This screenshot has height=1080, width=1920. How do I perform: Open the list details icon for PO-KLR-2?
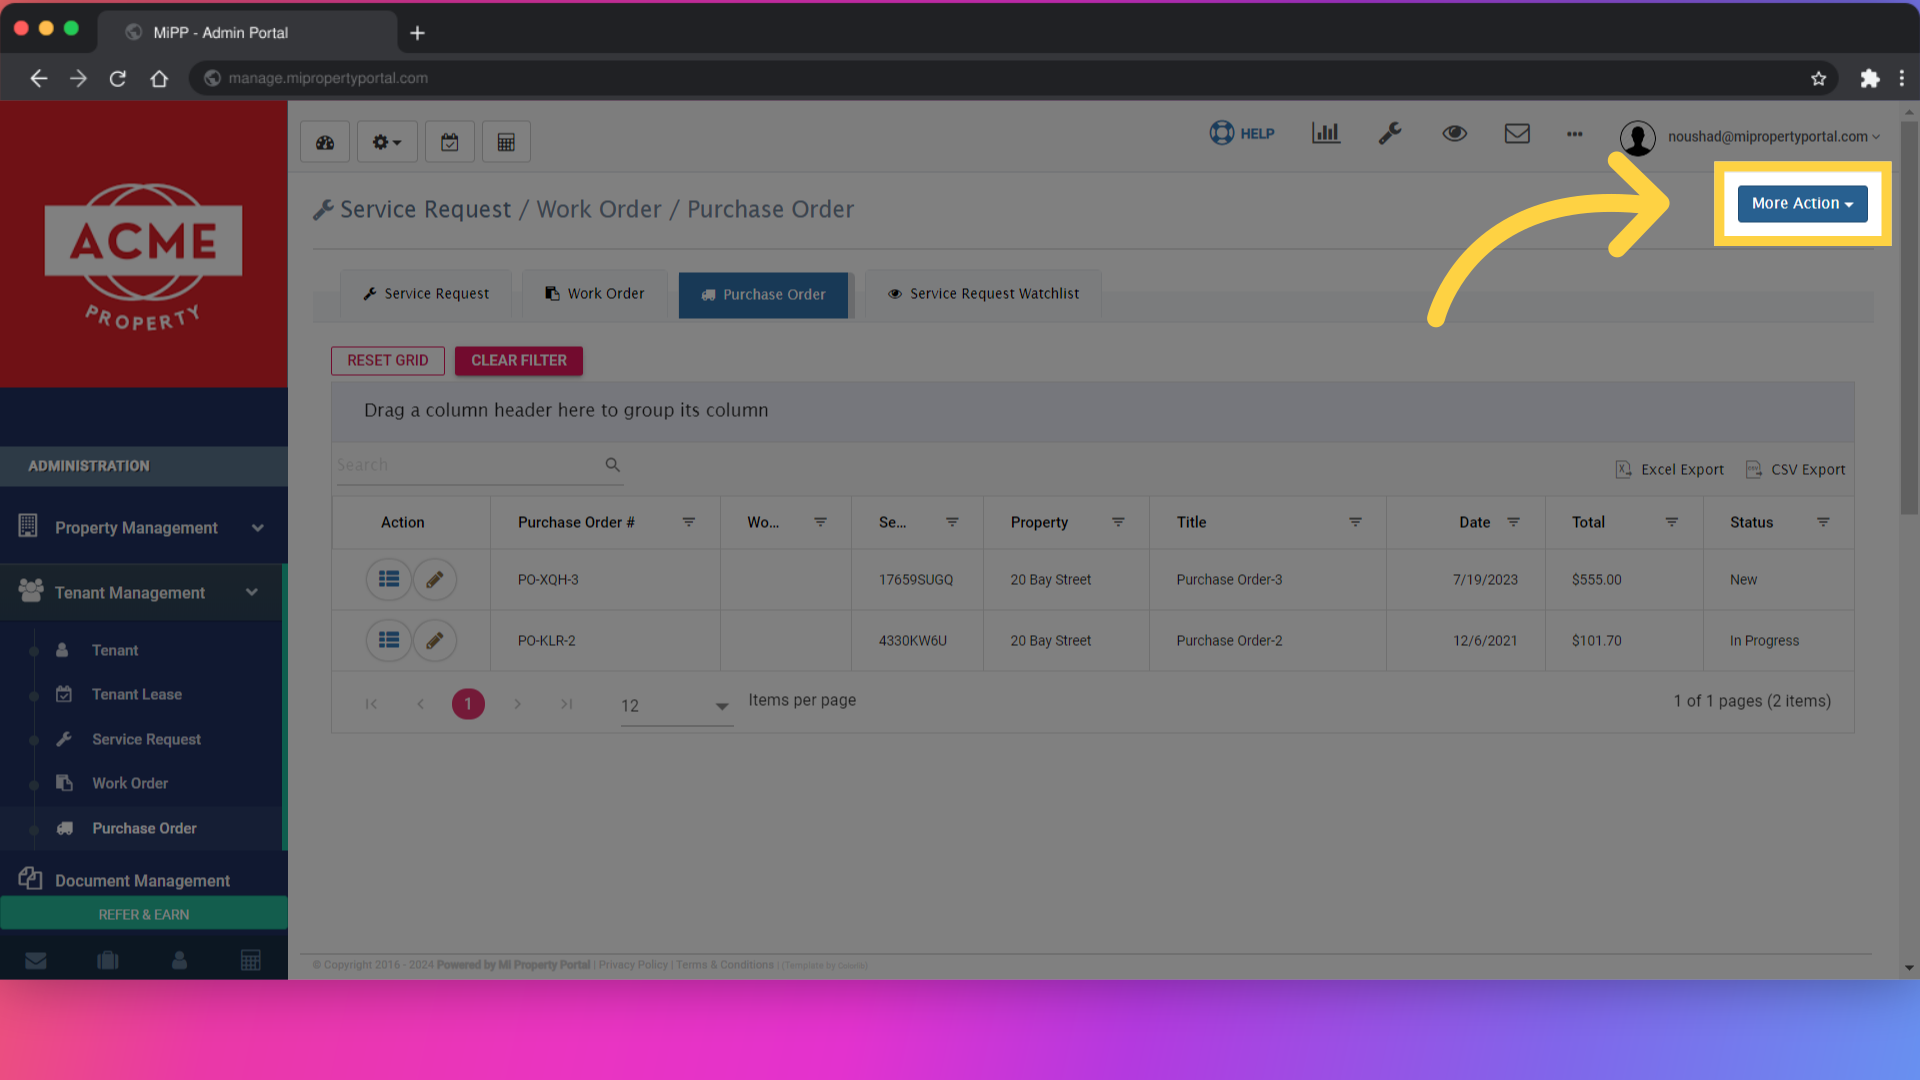coord(389,641)
